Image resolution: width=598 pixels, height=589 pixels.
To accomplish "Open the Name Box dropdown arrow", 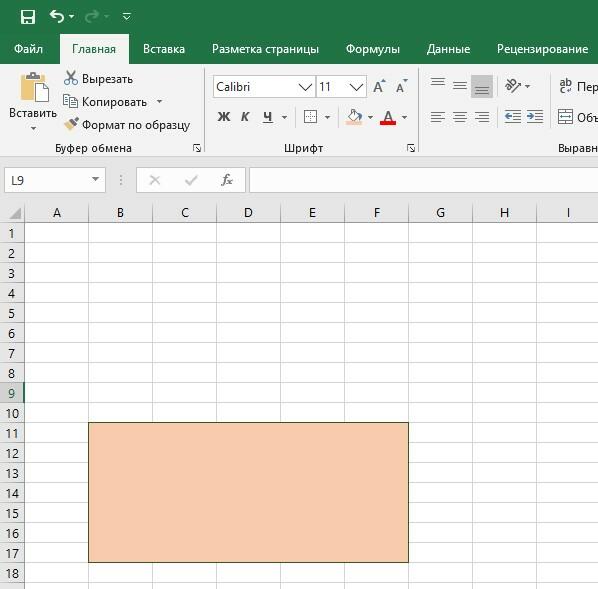I will (95, 179).
